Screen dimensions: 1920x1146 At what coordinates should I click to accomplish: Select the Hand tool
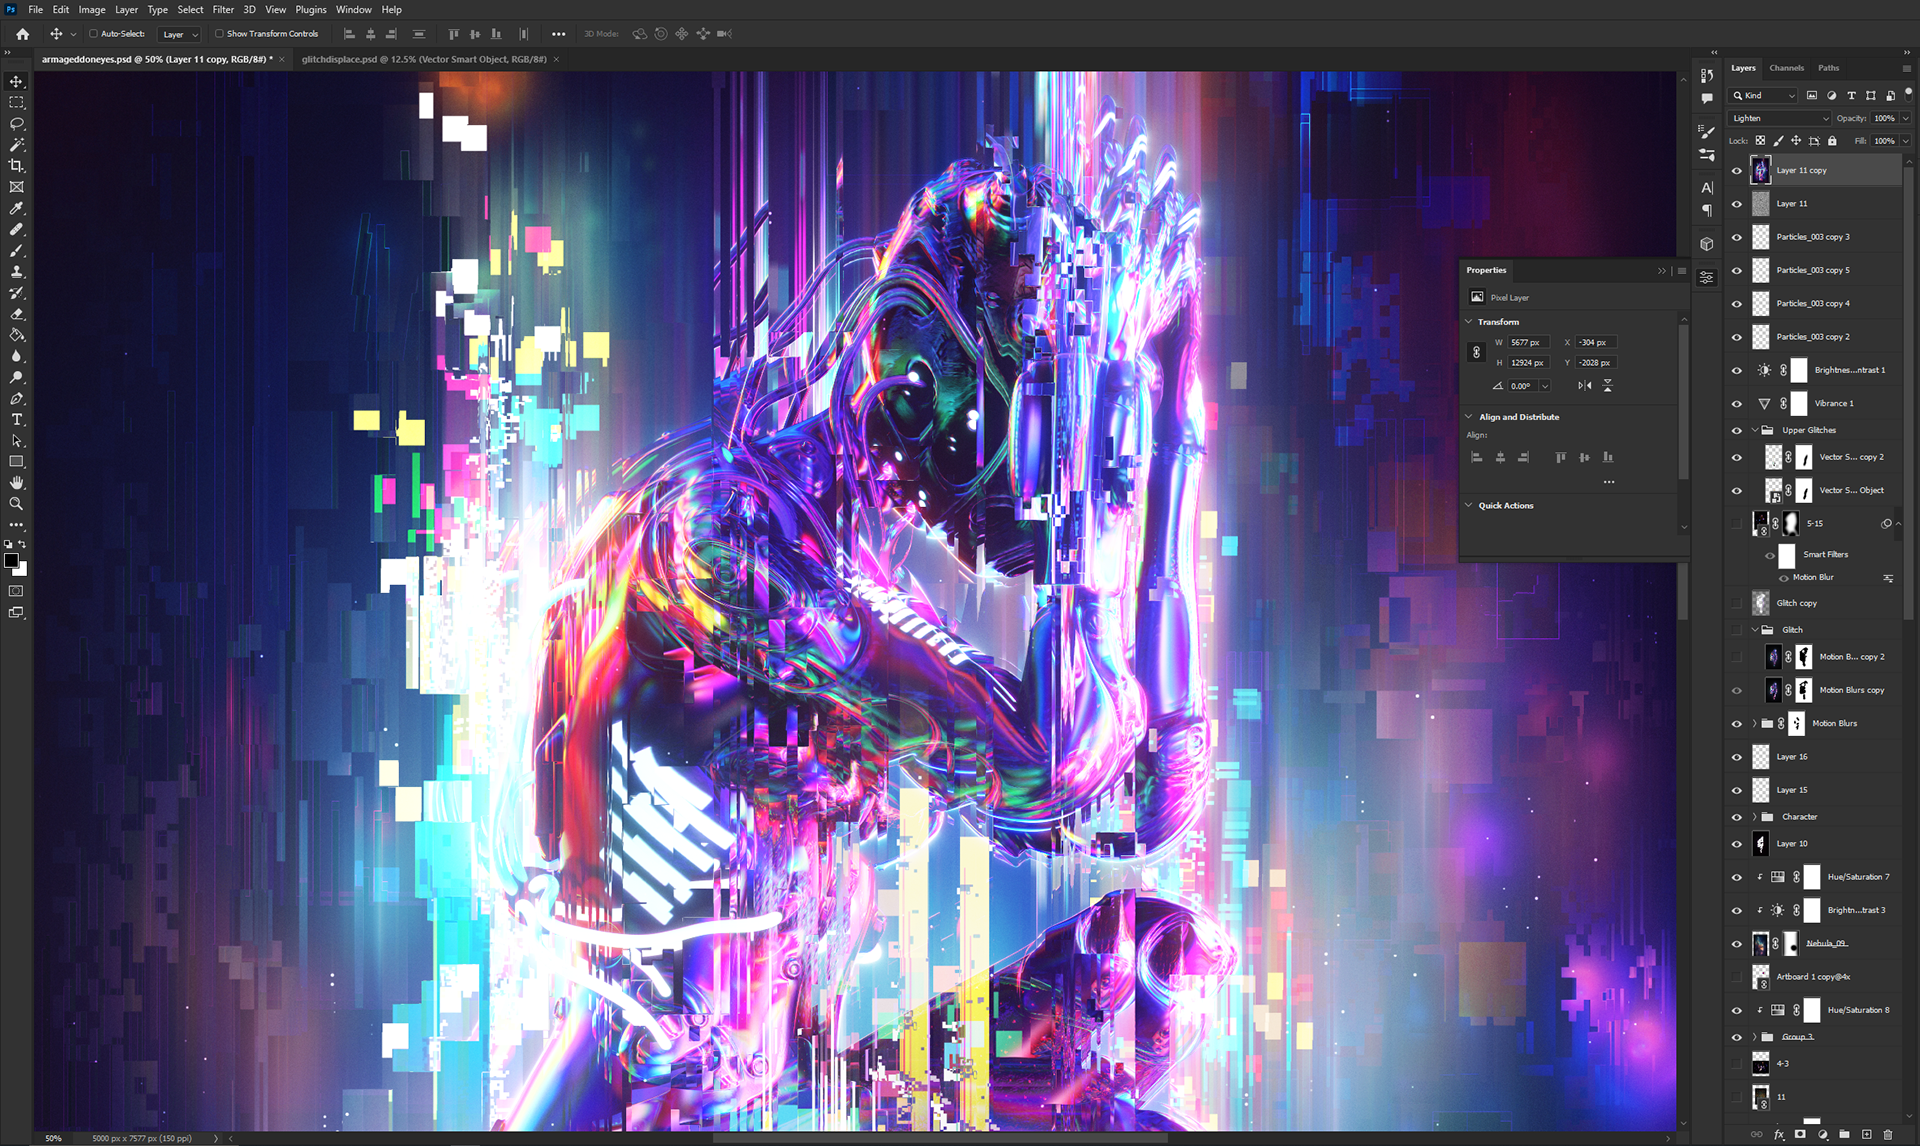pyautogui.click(x=16, y=483)
